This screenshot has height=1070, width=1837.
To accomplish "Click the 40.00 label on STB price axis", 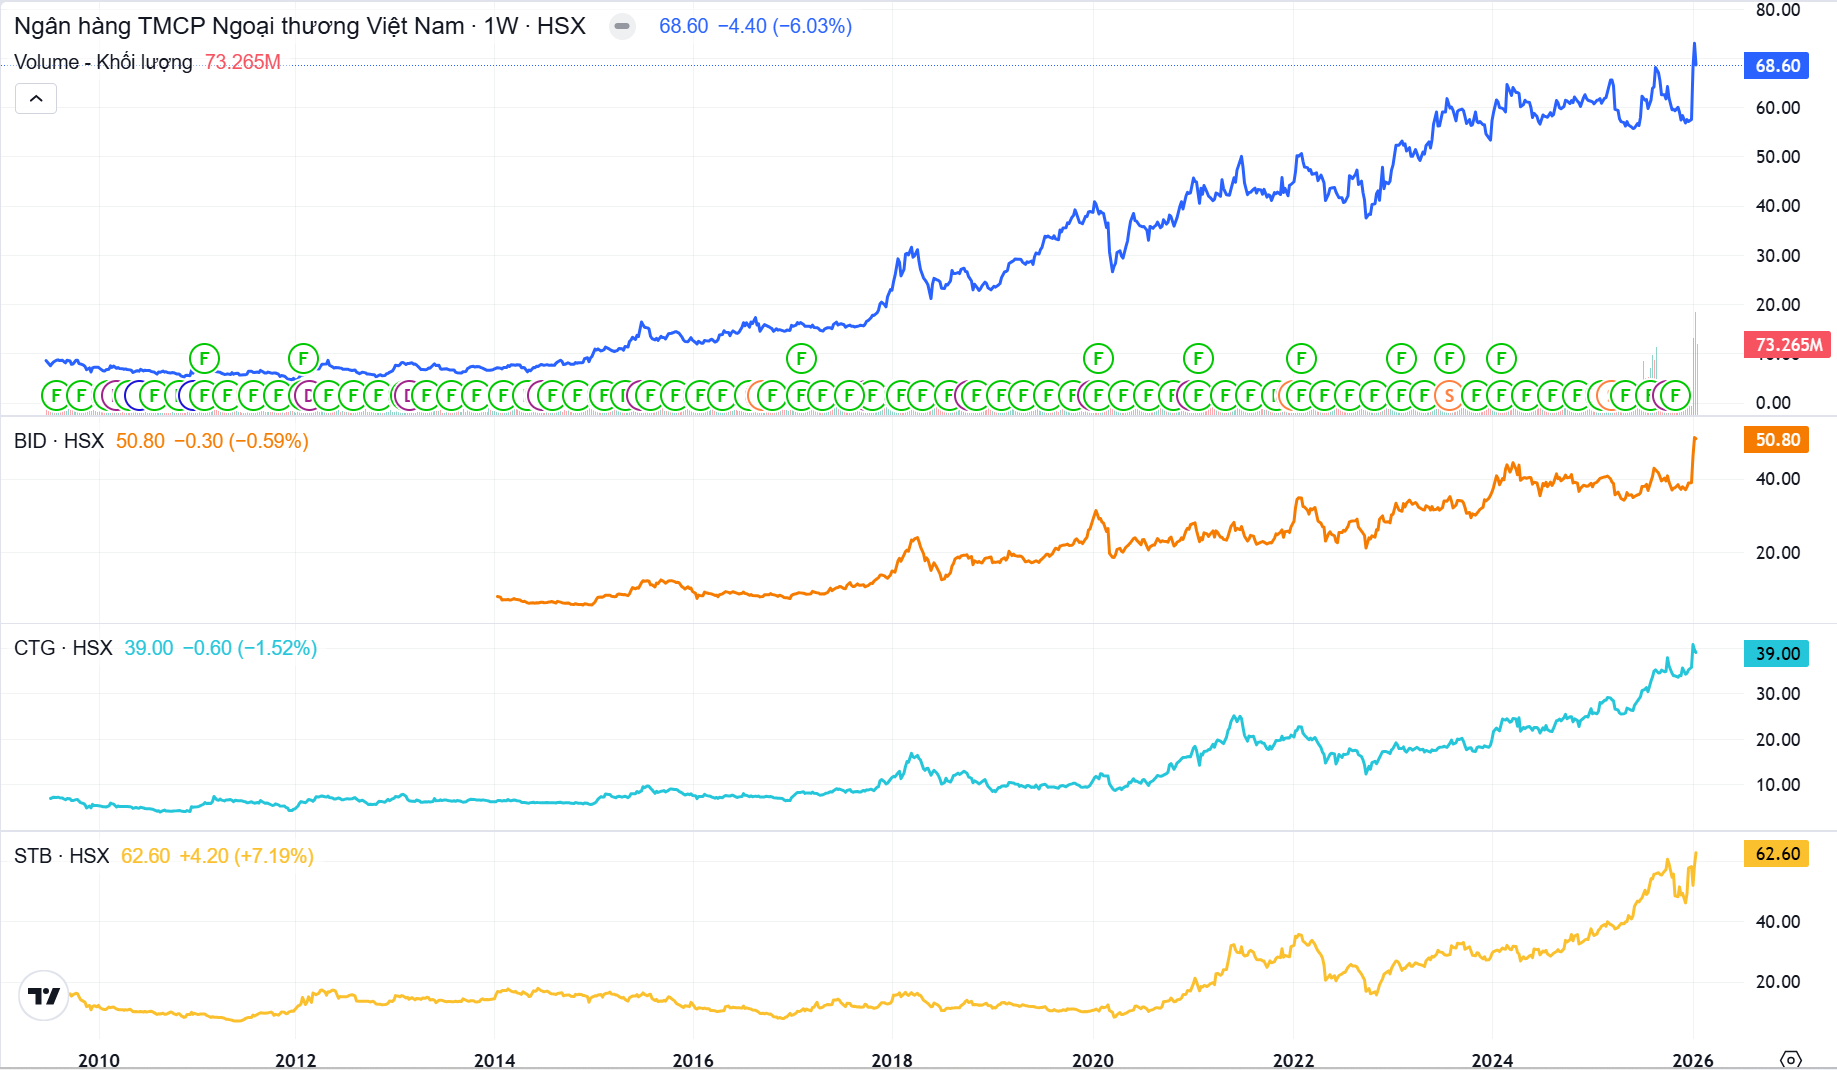I will 1778,922.
